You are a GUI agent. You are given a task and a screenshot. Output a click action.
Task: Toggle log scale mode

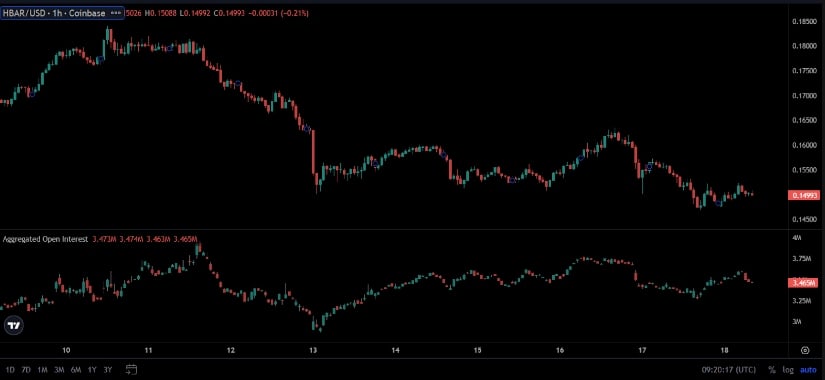[788, 369]
